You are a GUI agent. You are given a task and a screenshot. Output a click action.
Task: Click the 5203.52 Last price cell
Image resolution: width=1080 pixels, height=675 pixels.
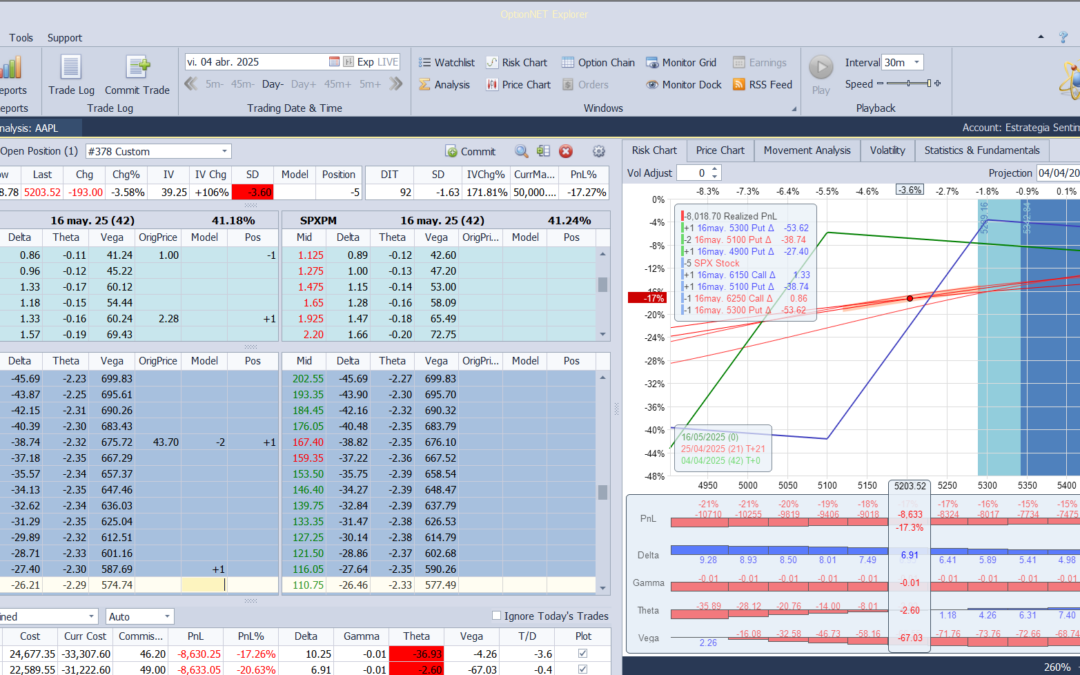point(42,192)
